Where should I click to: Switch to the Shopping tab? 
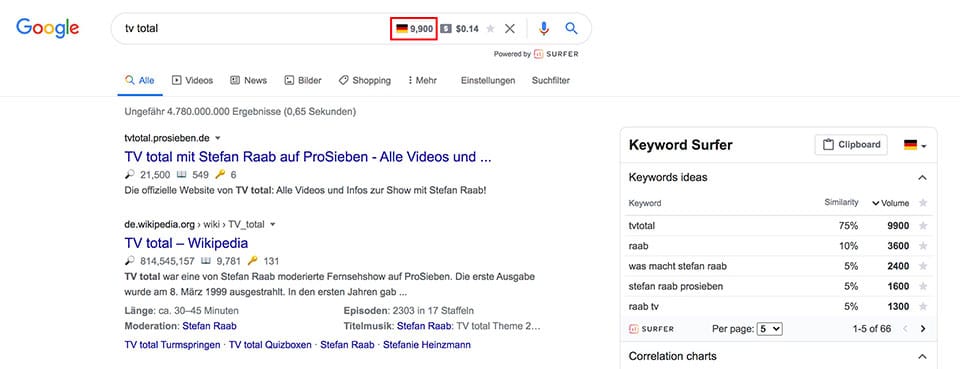click(365, 80)
